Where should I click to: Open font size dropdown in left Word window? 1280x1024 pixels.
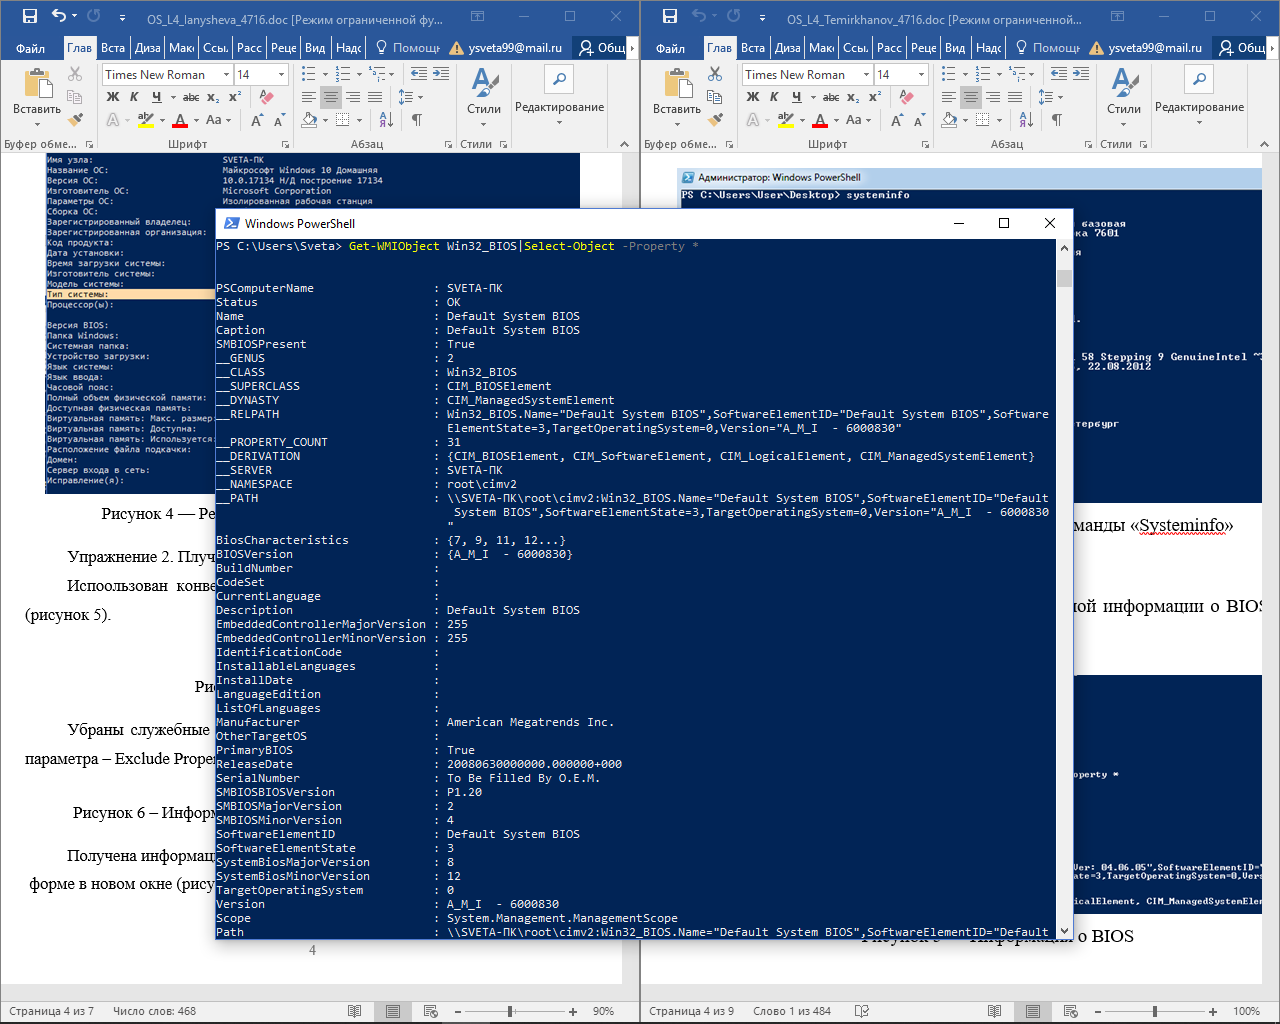pyautogui.click(x=281, y=74)
